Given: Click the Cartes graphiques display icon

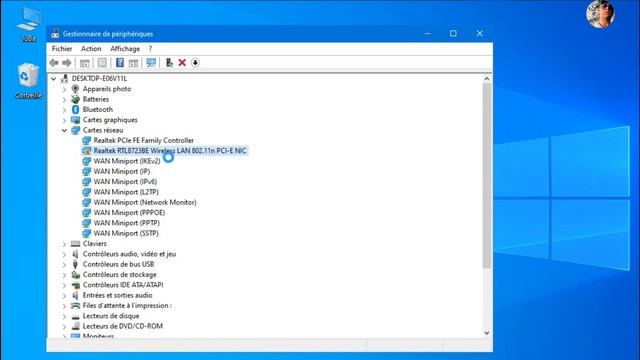Looking at the screenshot, I should (75, 120).
